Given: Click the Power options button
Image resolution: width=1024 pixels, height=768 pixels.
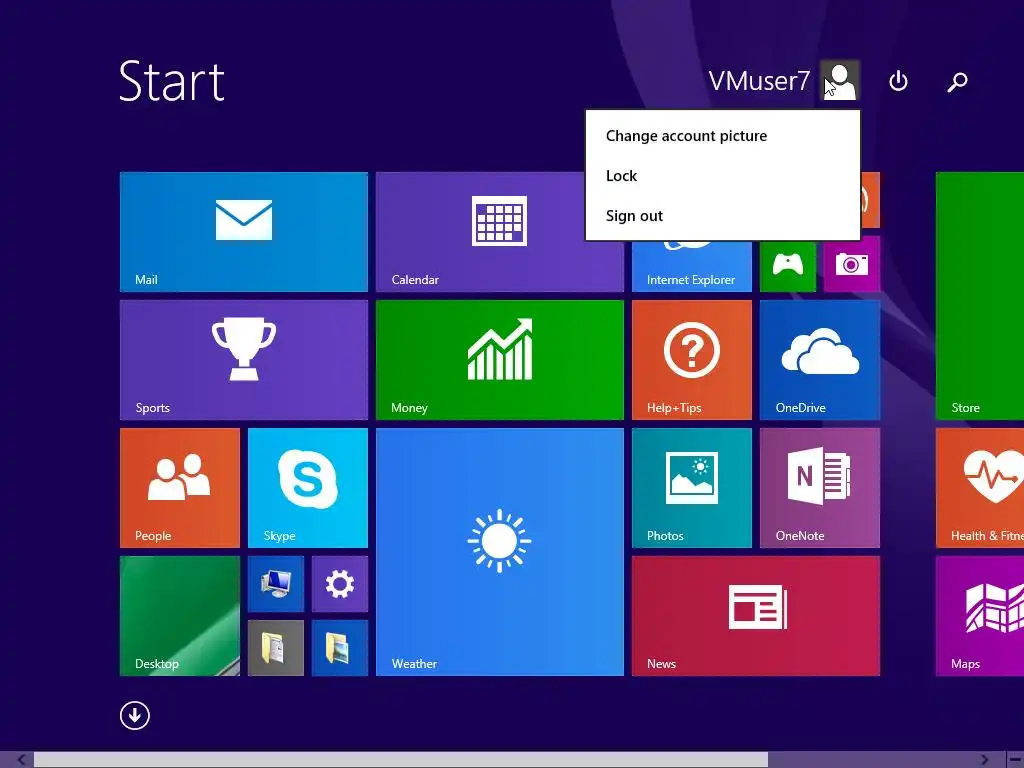Looking at the screenshot, I should pyautogui.click(x=898, y=81).
